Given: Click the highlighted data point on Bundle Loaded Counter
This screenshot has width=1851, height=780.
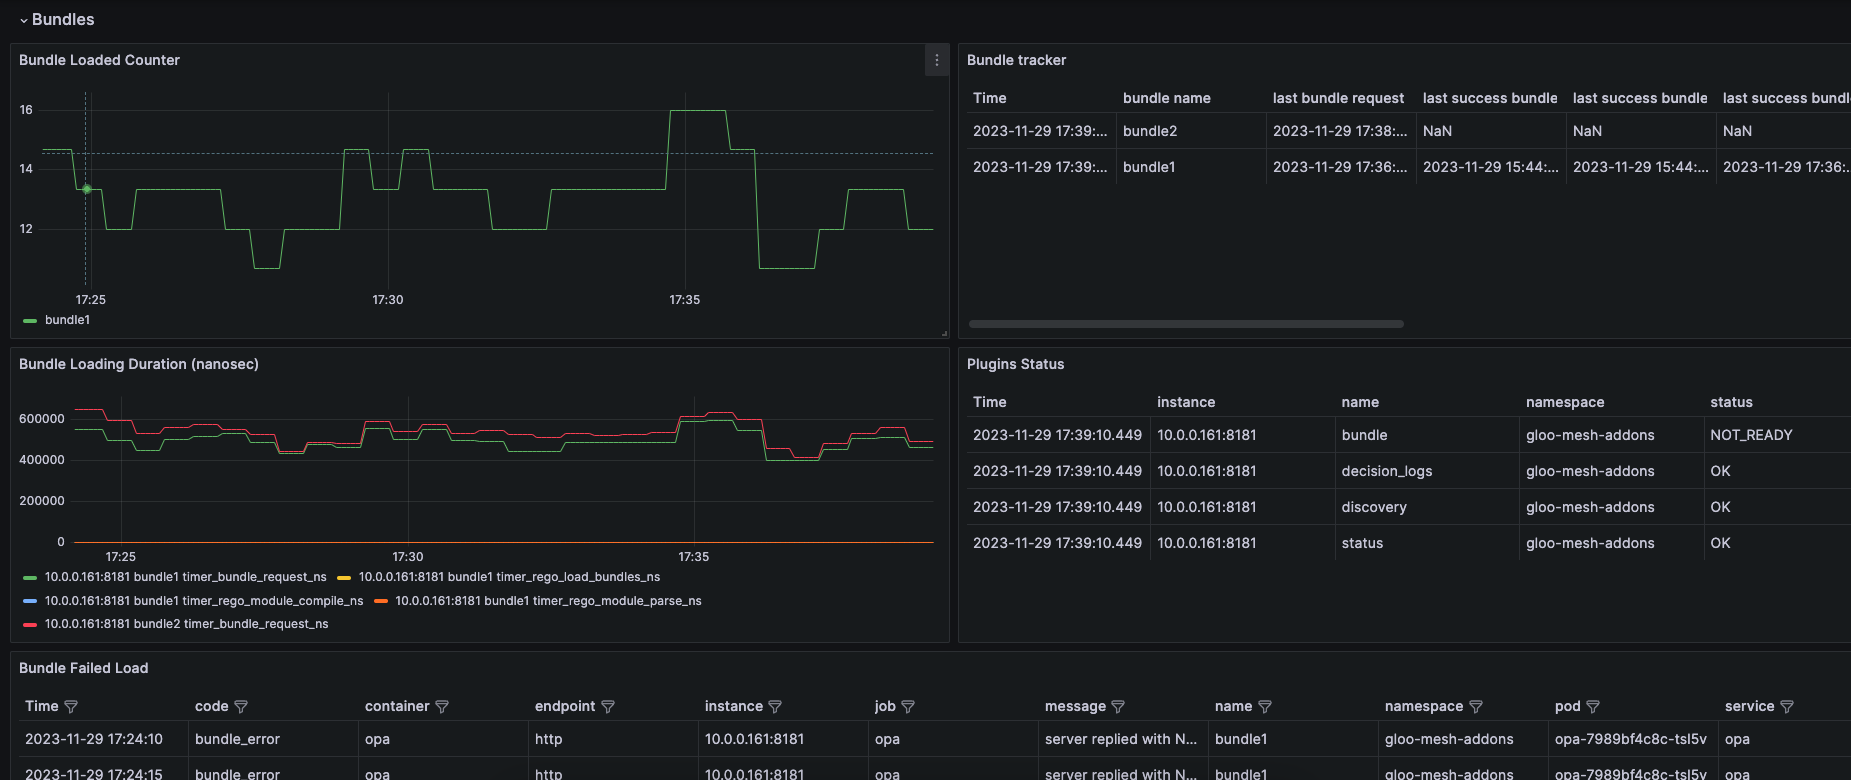Looking at the screenshot, I should coord(86,189).
